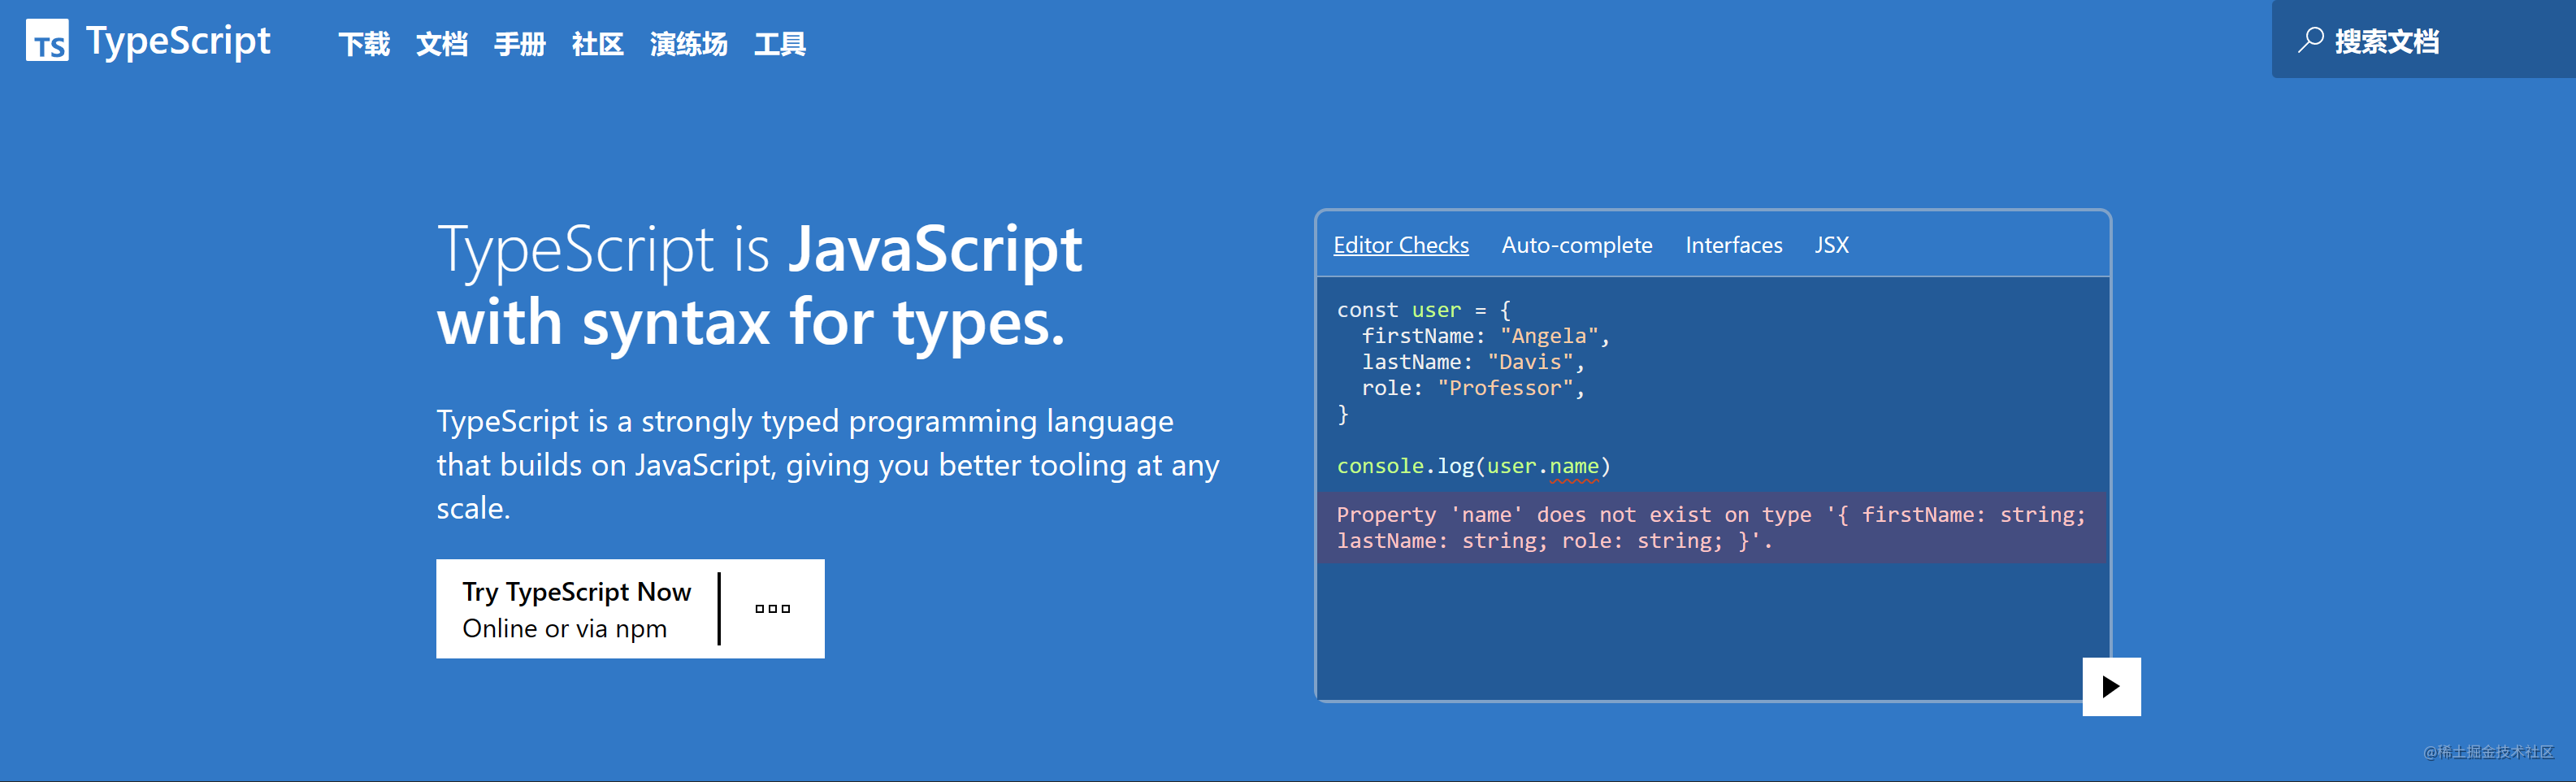Click the TS logo icon
The image size is (2576, 782).
click(x=47, y=41)
